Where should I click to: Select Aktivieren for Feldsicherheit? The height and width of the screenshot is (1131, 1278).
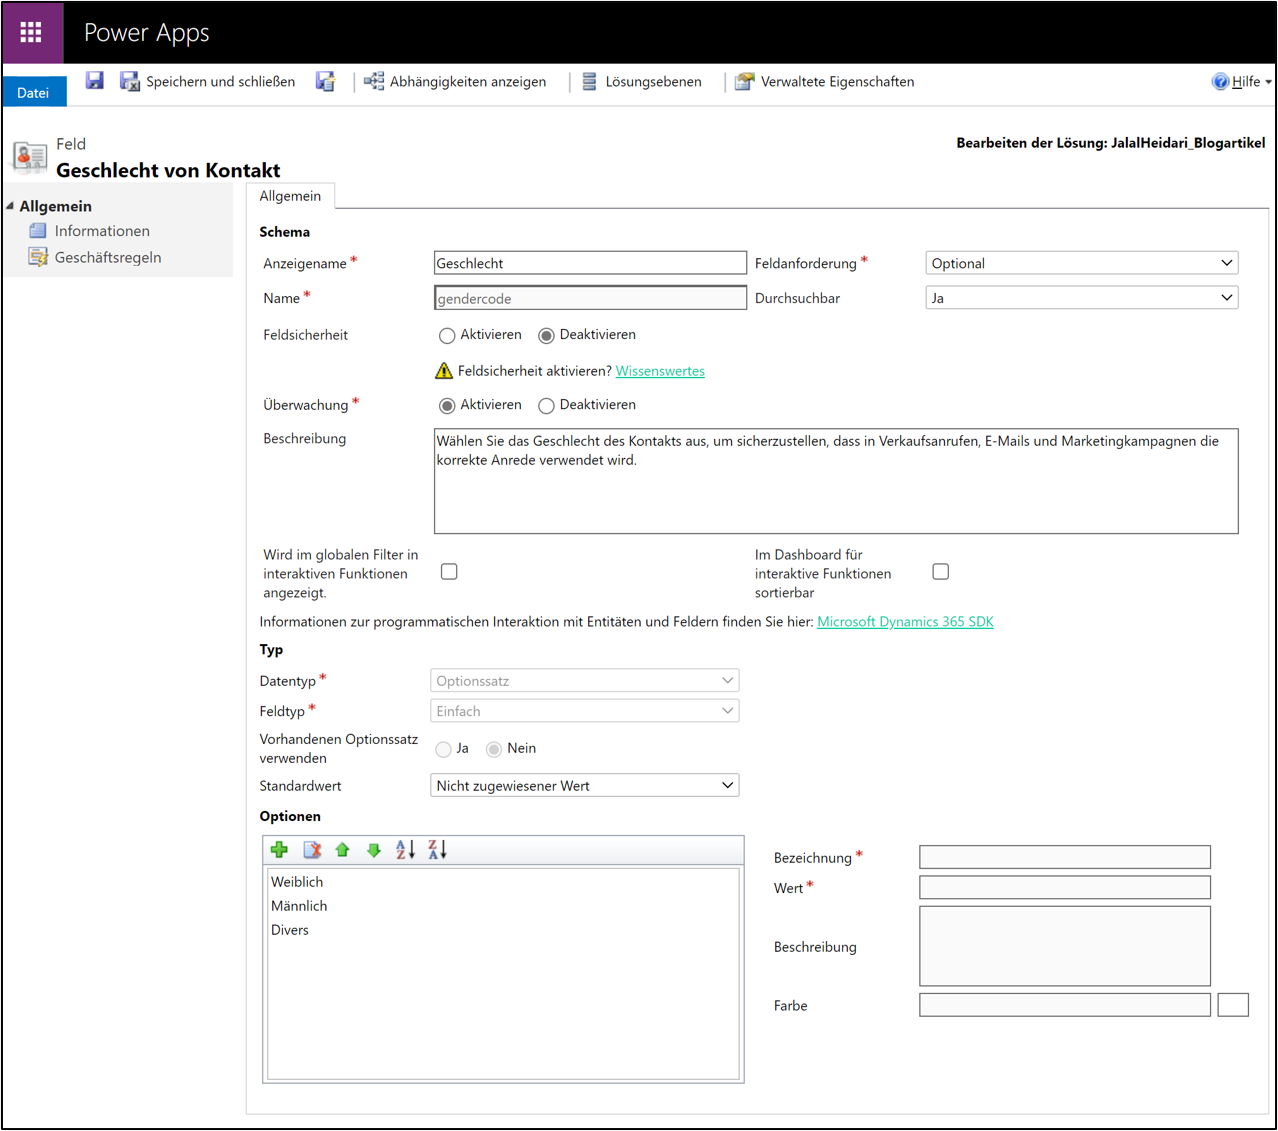click(x=447, y=336)
